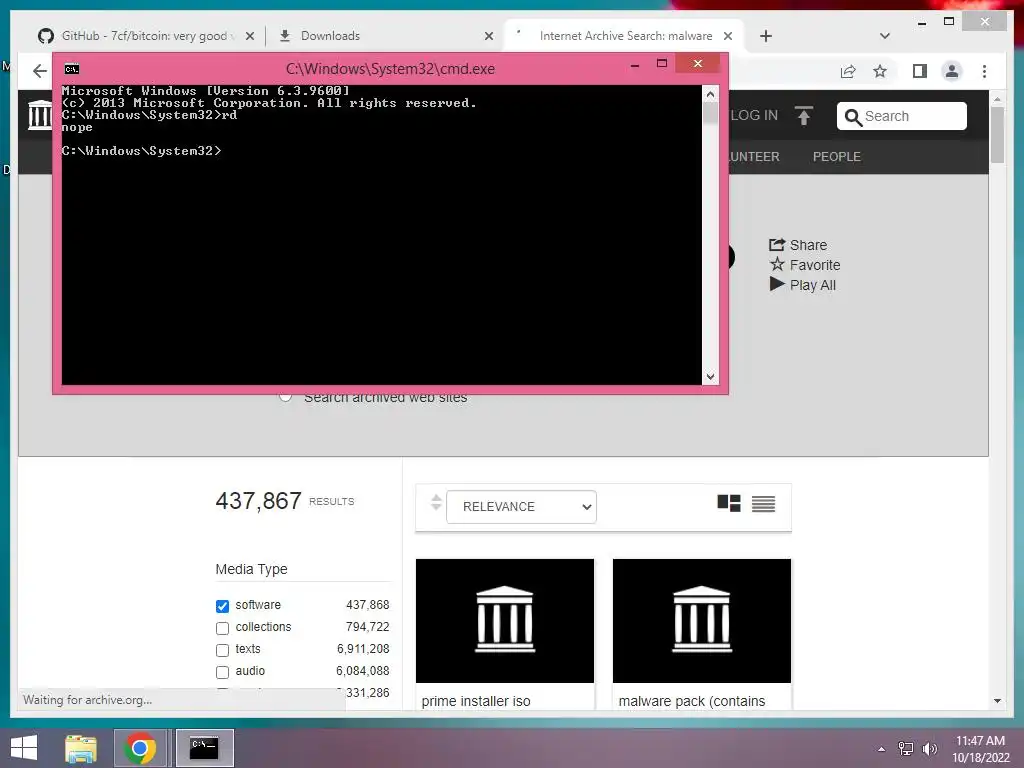Click malware pack thumbnail image
This screenshot has width=1024, height=768.
(x=702, y=620)
